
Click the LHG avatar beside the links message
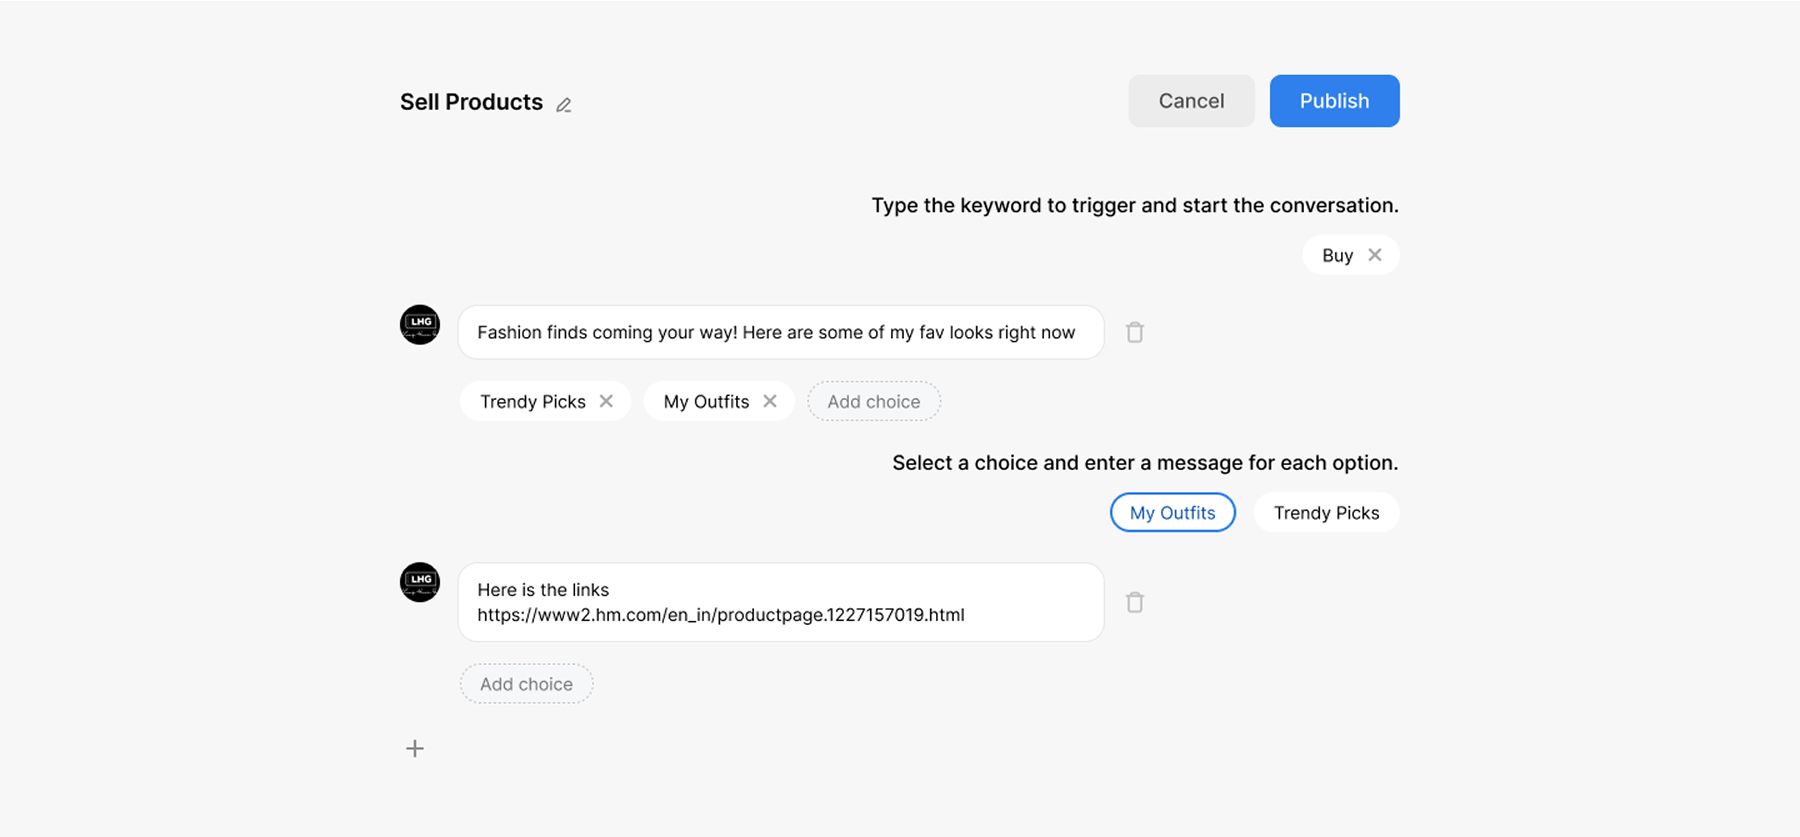420,582
